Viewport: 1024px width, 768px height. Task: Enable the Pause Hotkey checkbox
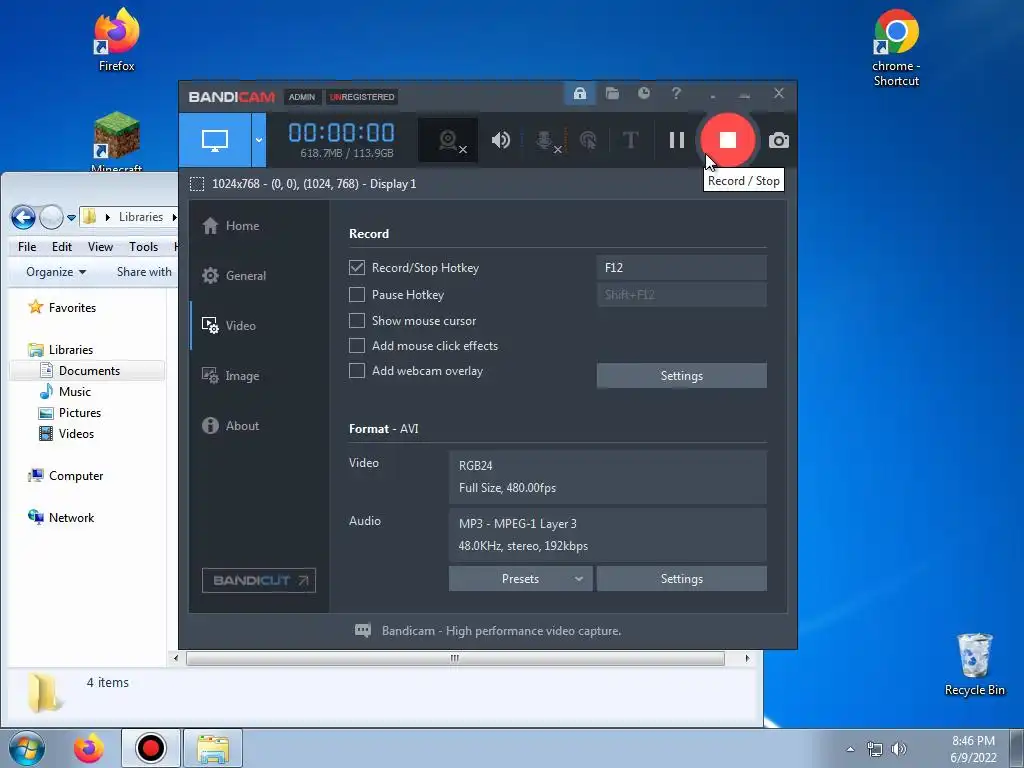click(x=357, y=295)
